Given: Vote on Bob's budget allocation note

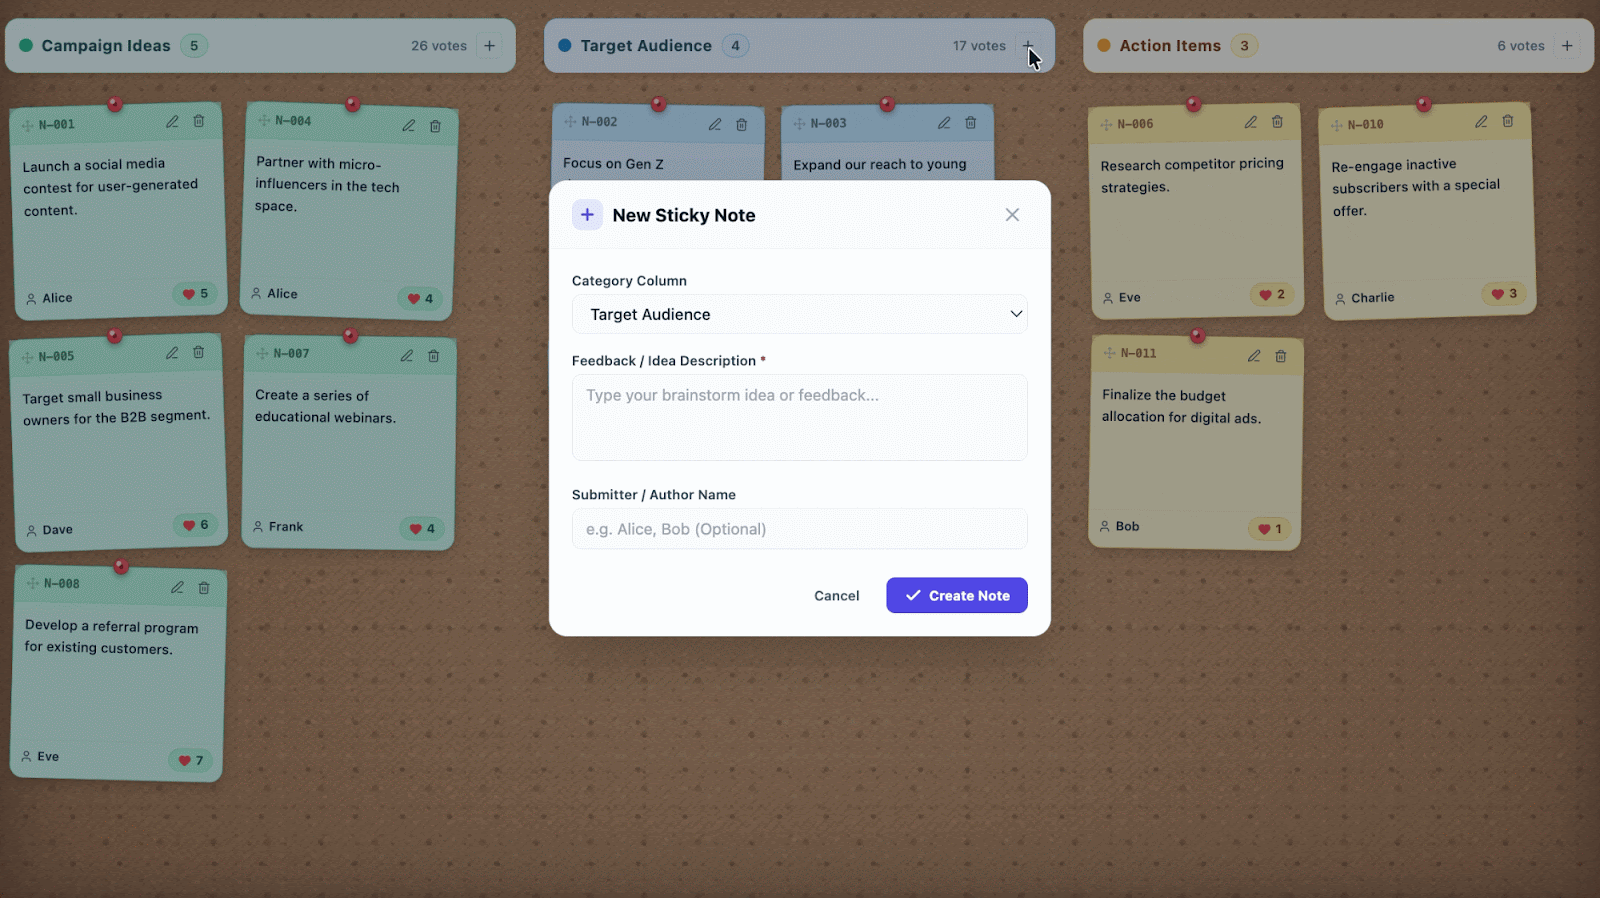Looking at the screenshot, I should pos(1270,529).
